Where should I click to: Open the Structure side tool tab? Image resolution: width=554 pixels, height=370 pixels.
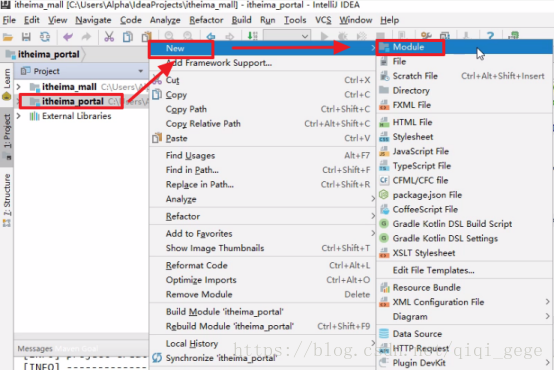coord(7,200)
